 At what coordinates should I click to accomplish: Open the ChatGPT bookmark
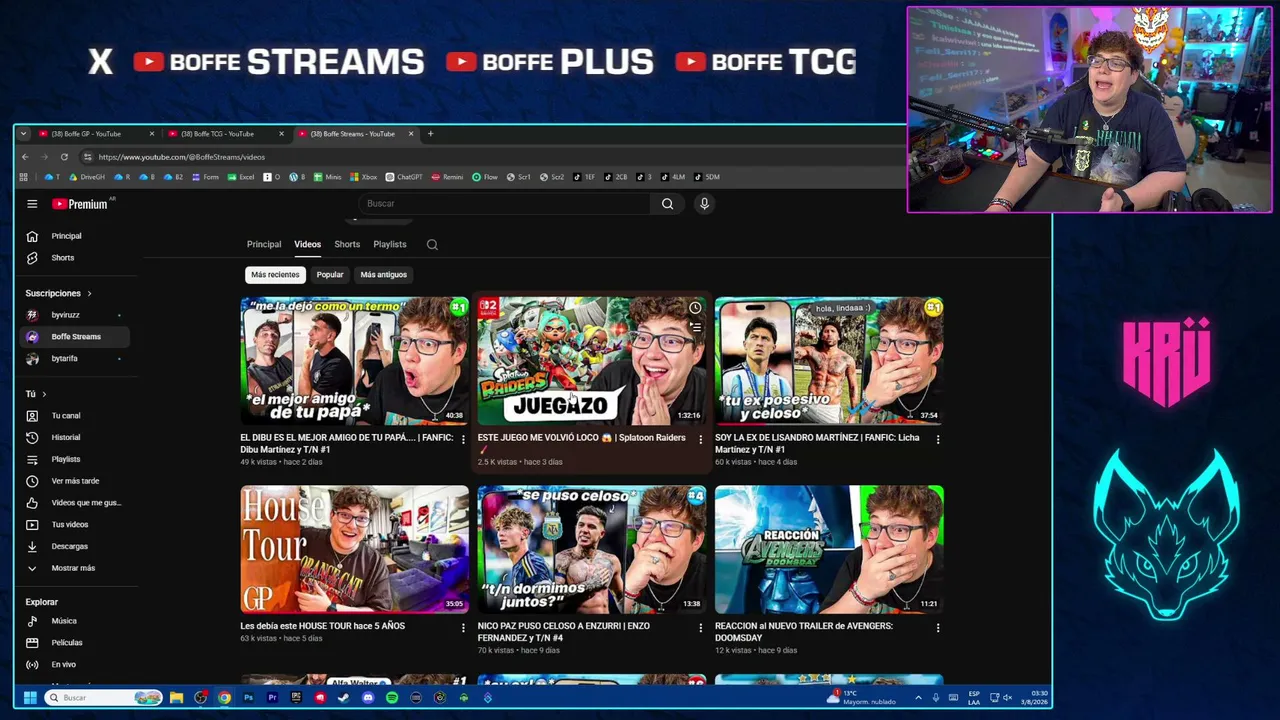tap(404, 177)
